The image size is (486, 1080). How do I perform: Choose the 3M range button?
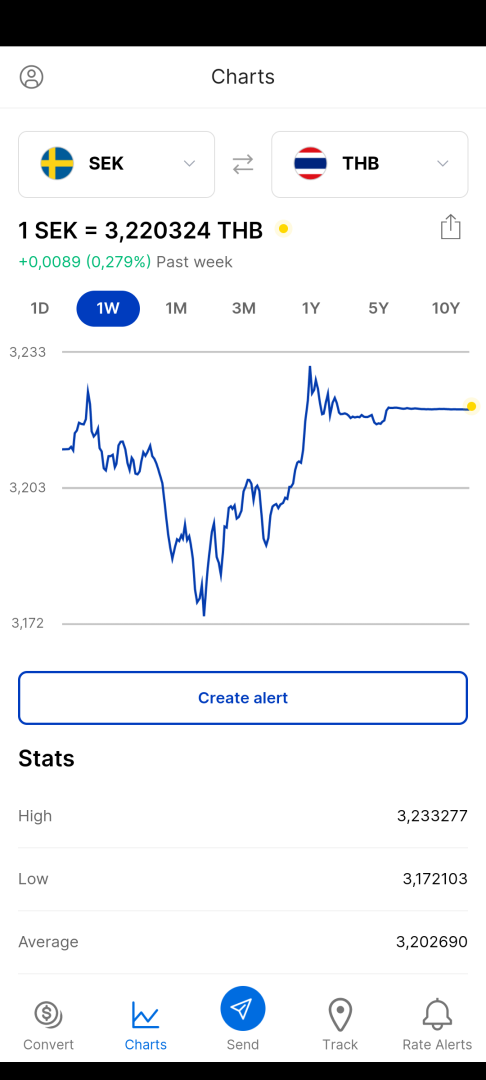click(x=244, y=309)
